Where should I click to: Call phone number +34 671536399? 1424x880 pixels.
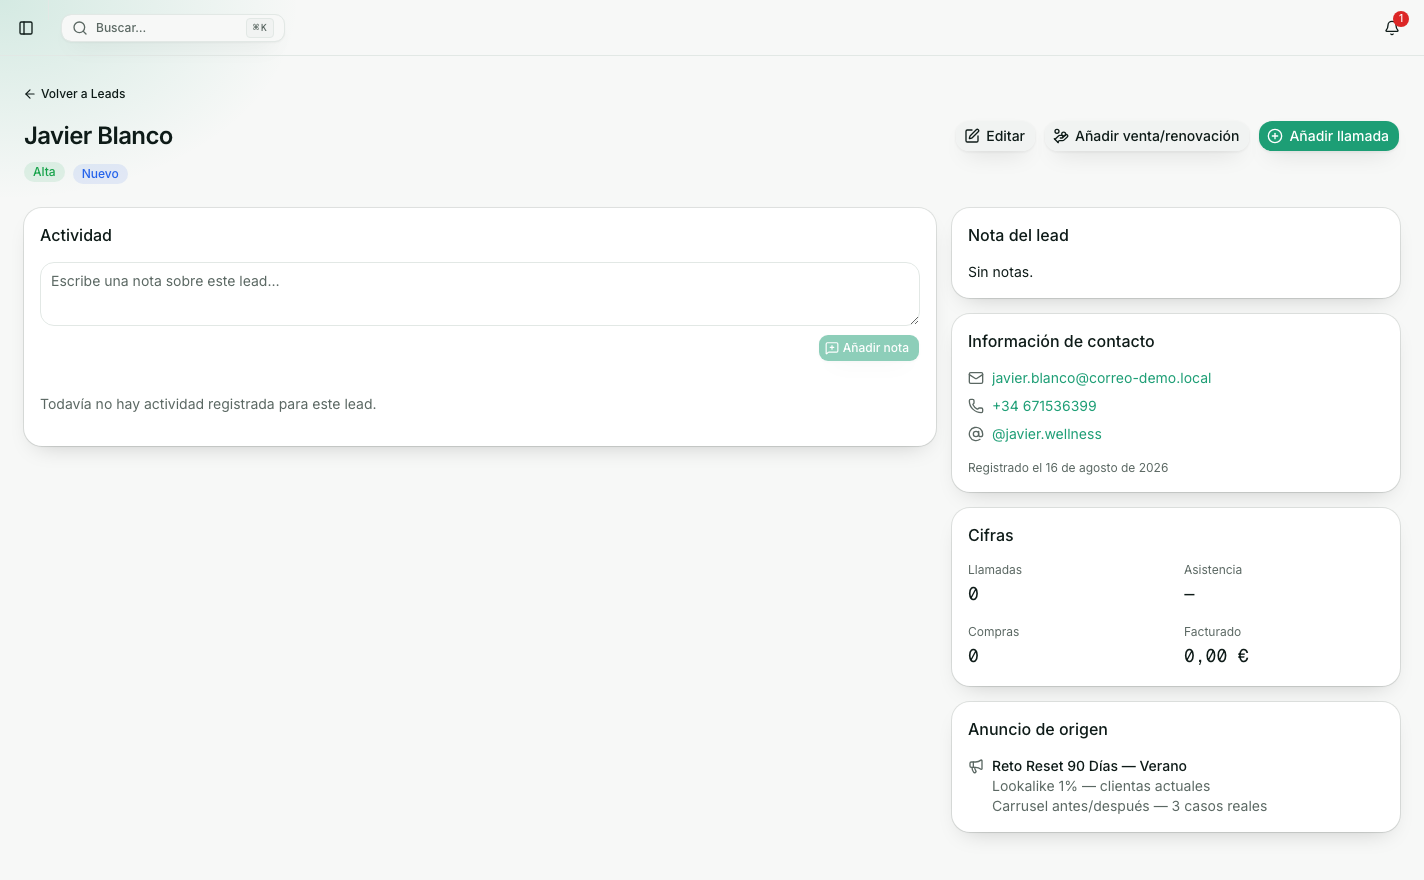pos(1044,406)
